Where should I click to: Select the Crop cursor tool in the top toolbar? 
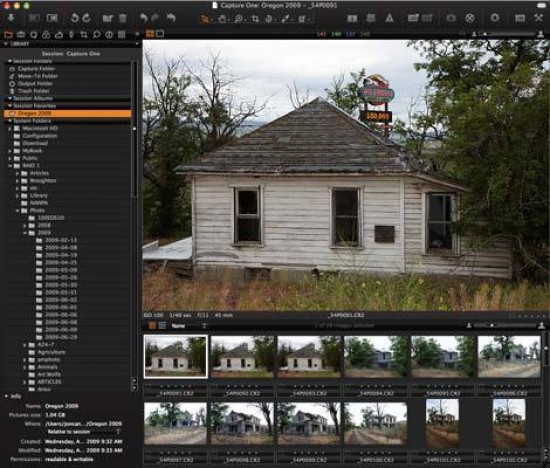tap(255, 19)
